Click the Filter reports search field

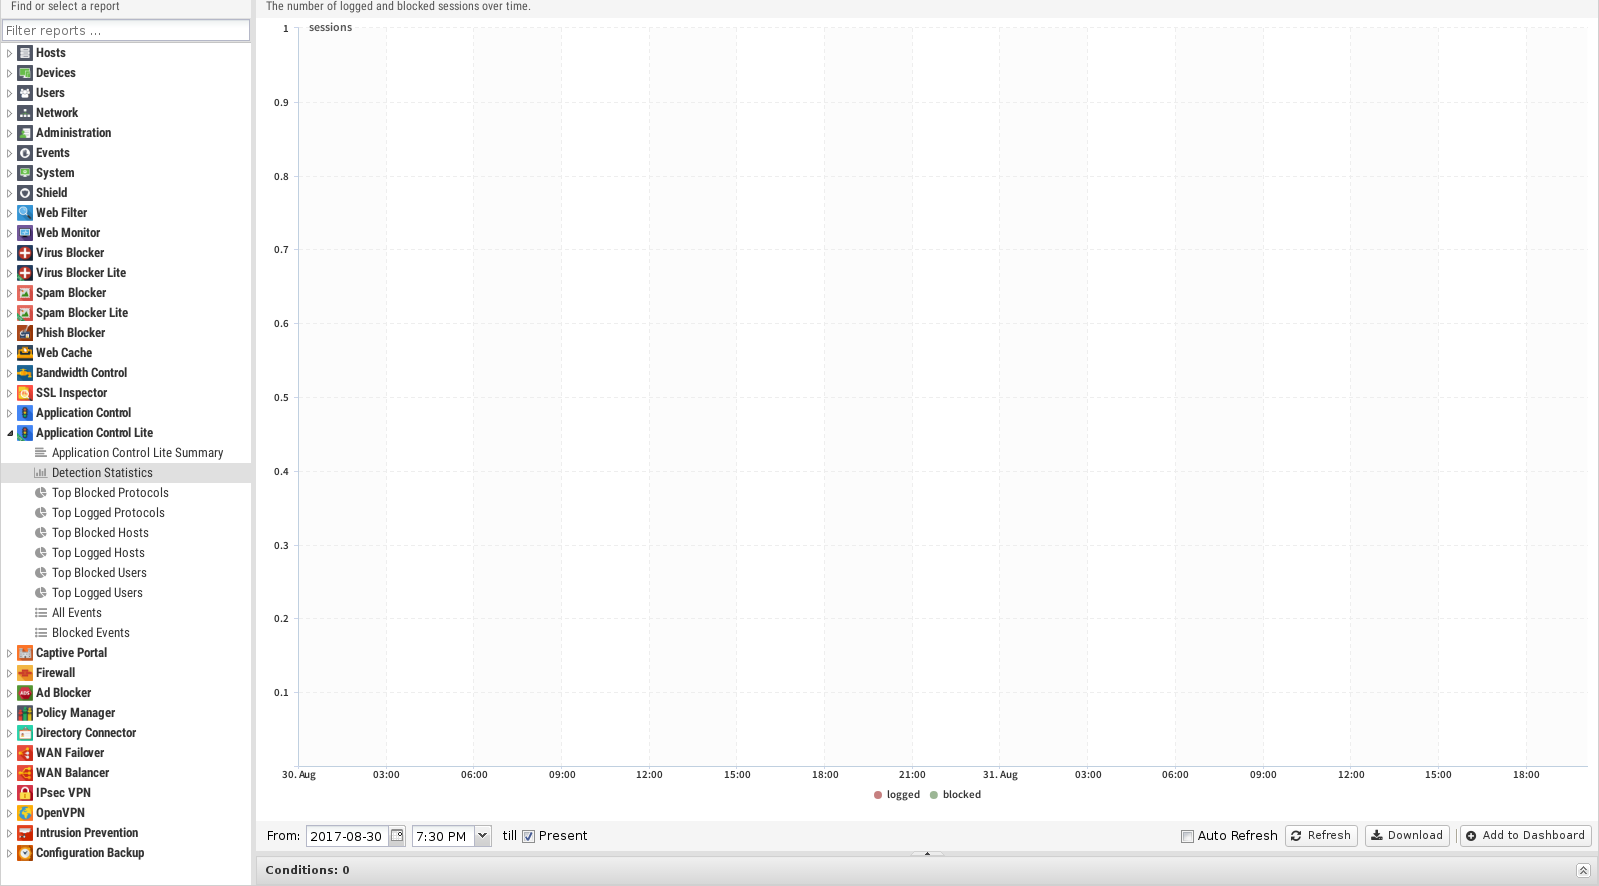pos(126,30)
